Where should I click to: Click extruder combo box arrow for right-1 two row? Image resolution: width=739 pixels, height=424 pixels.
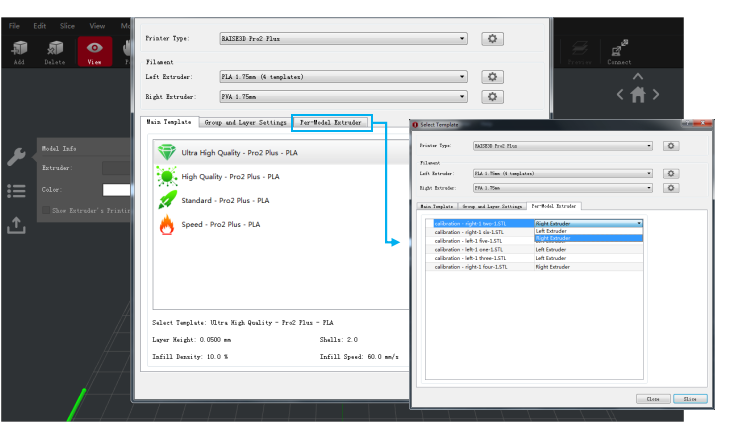click(x=639, y=223)
